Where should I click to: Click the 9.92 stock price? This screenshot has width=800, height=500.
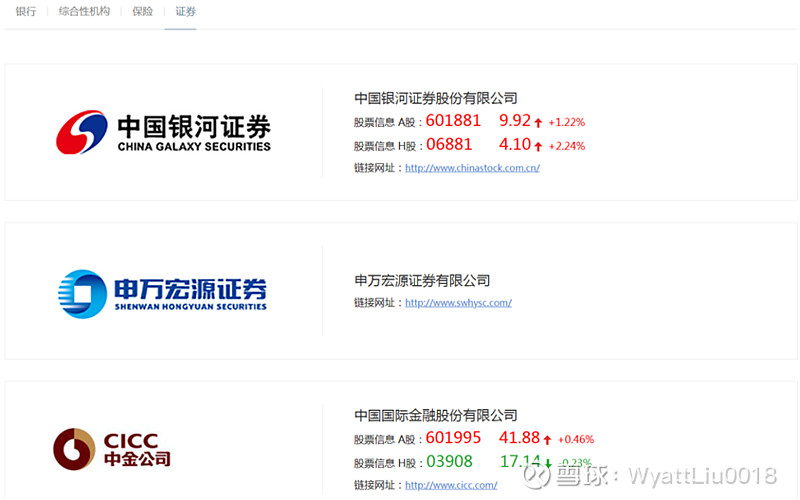click(515, 120)
